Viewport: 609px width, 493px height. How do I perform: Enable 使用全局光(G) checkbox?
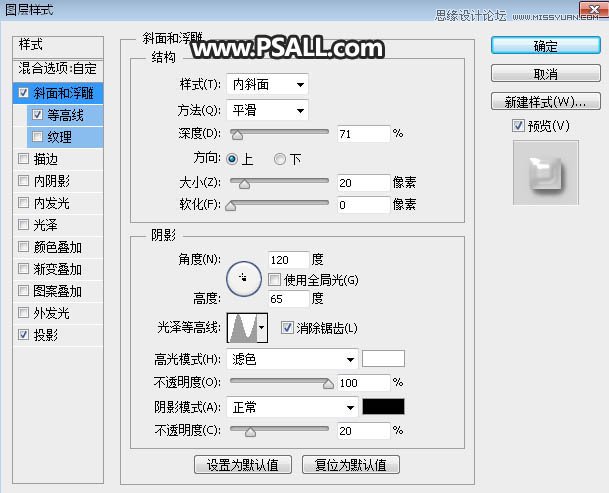point(274,279)
